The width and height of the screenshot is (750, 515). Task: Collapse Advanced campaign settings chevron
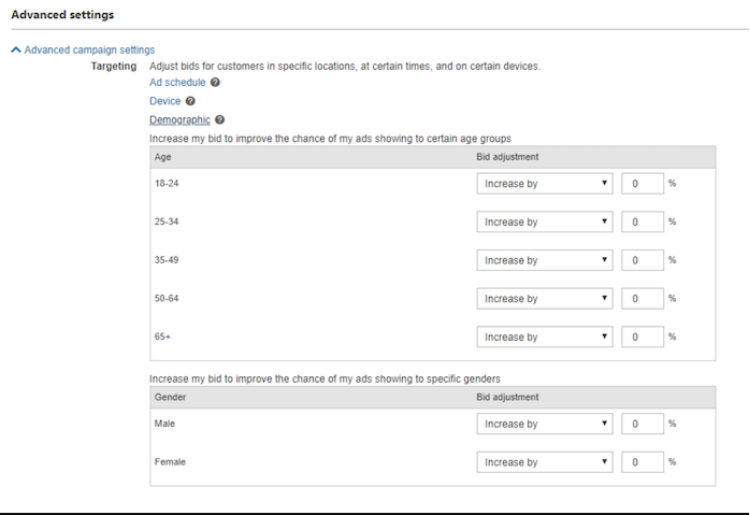pyautogui.click(x=16, y=50)
